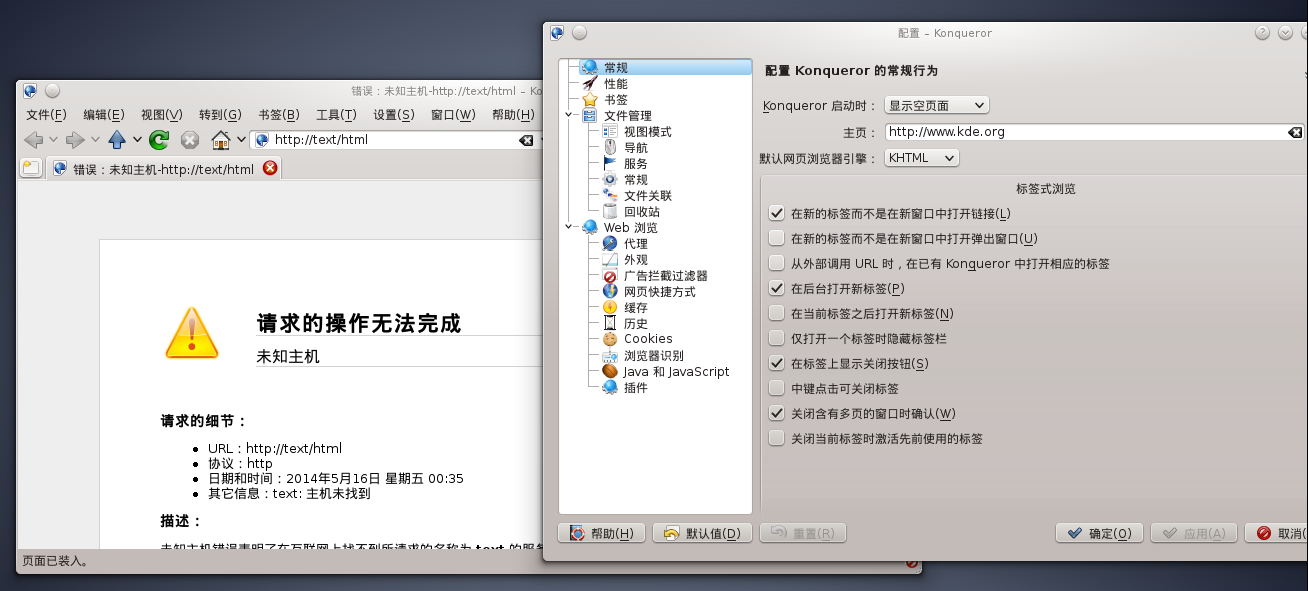Screen dimensions: 1308x591
Task: Open the Home button dropdown arrow
Action: [241, 140]
